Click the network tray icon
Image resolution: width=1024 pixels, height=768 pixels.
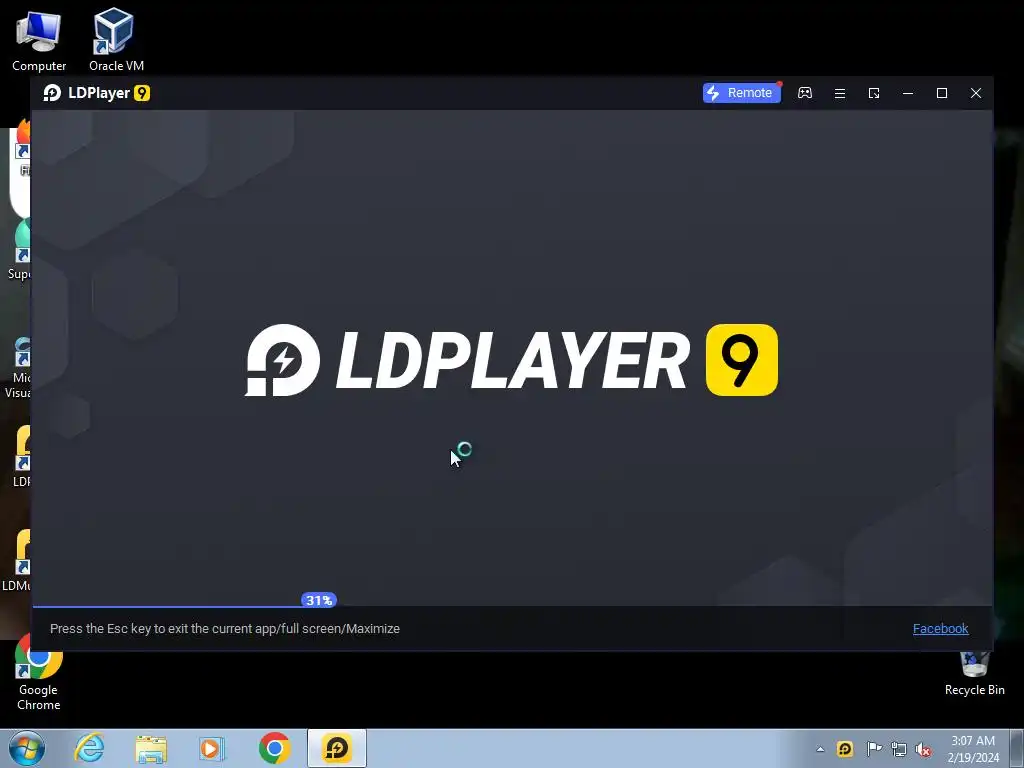[x=899, y=749]
